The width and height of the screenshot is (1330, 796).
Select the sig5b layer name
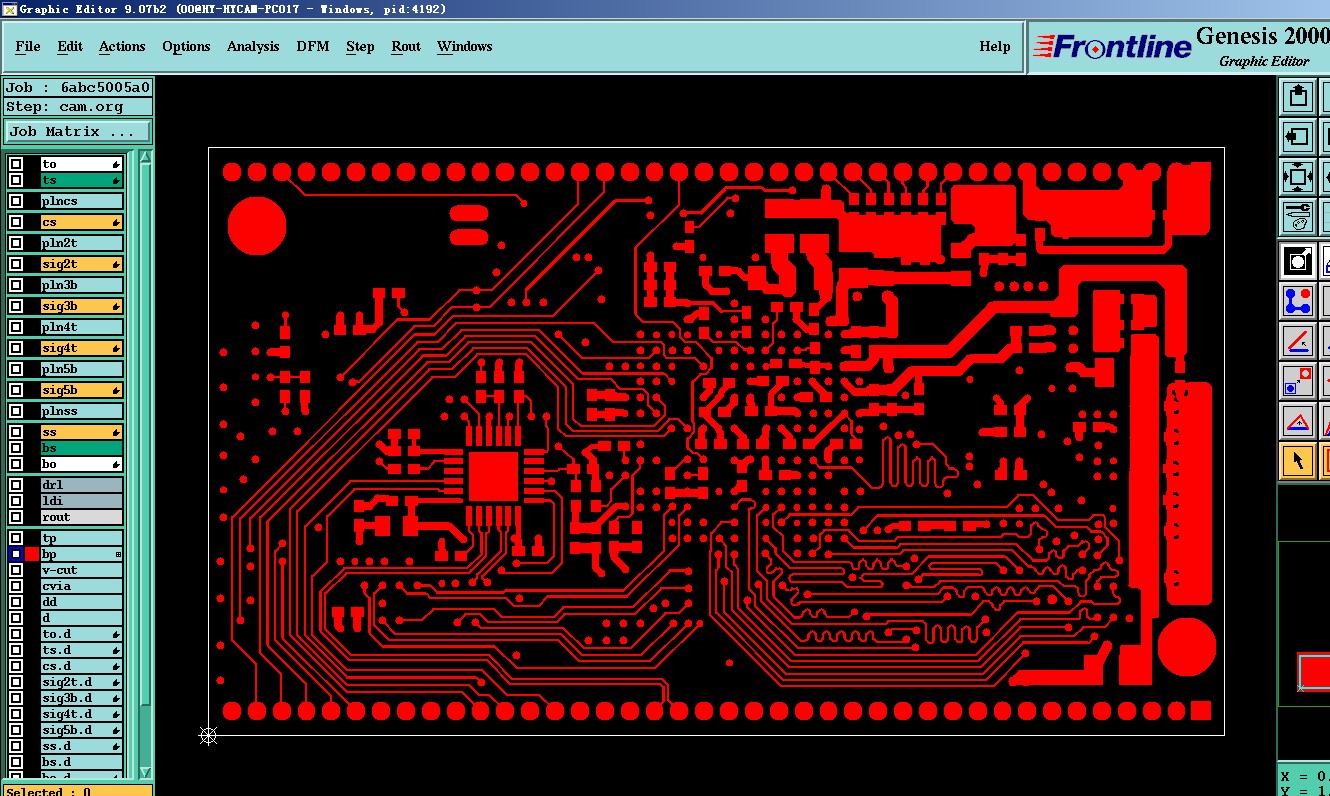pos(82,390)
